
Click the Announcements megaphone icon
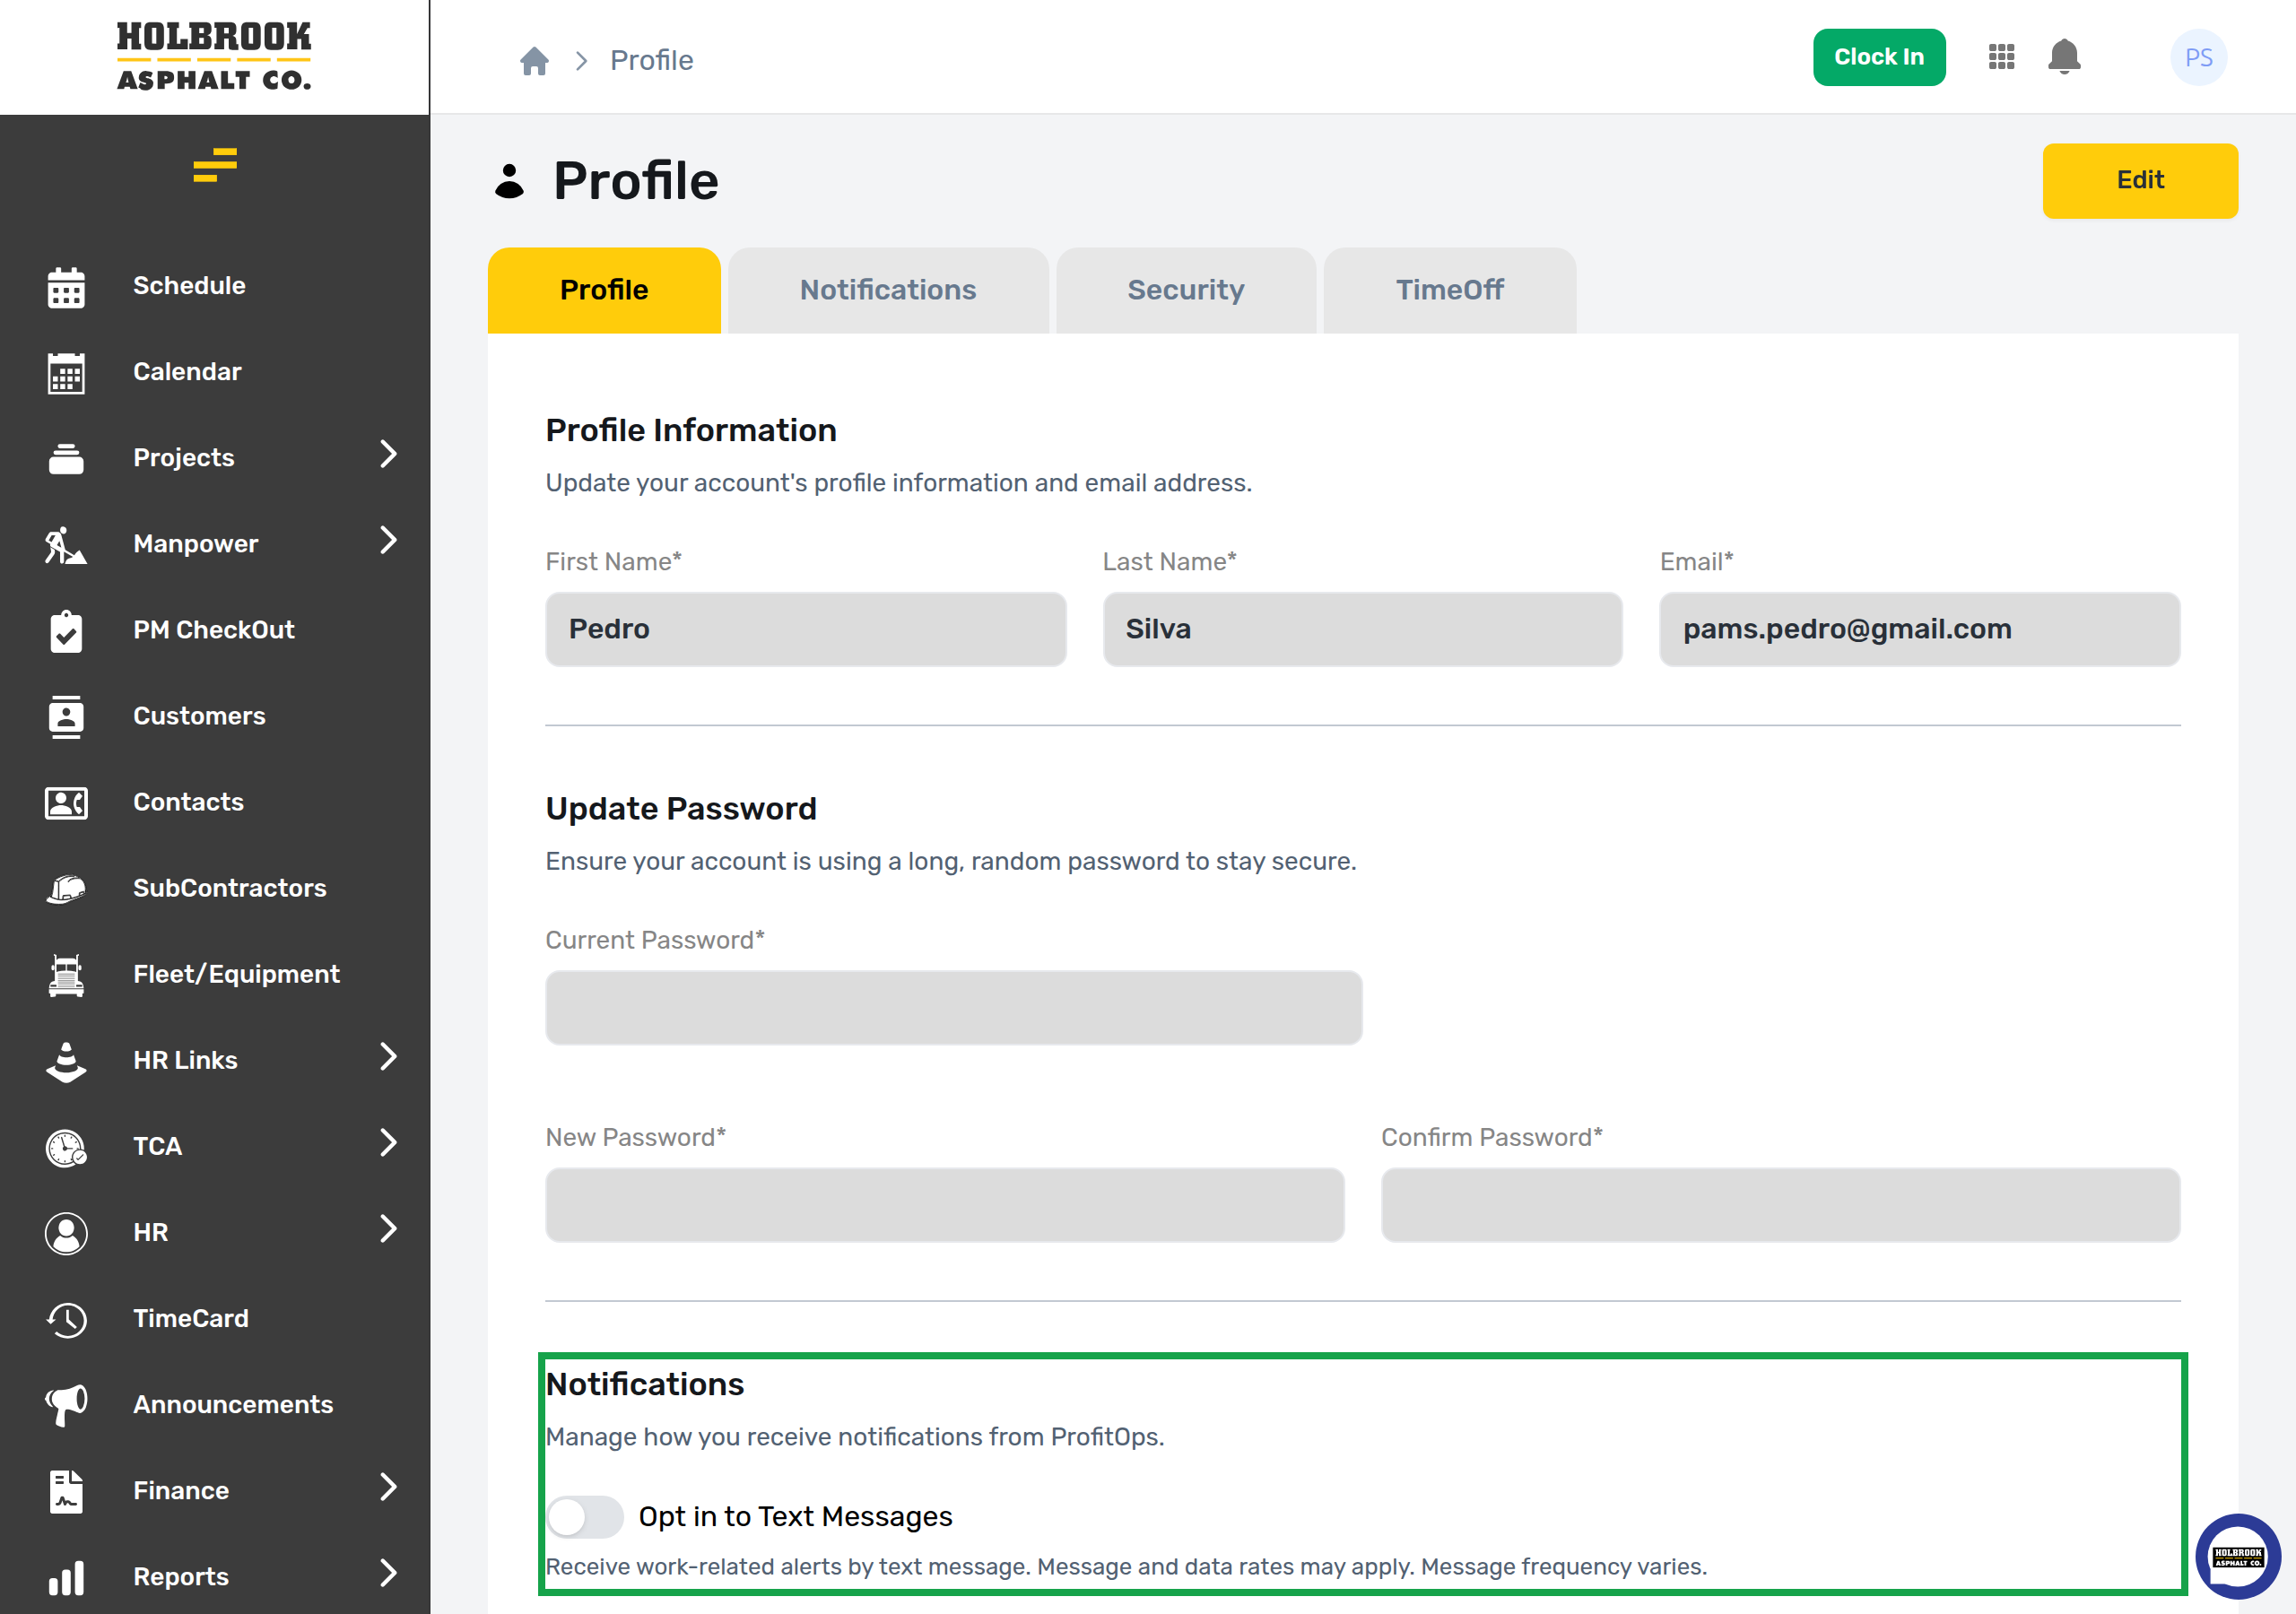pos(66,1405)
